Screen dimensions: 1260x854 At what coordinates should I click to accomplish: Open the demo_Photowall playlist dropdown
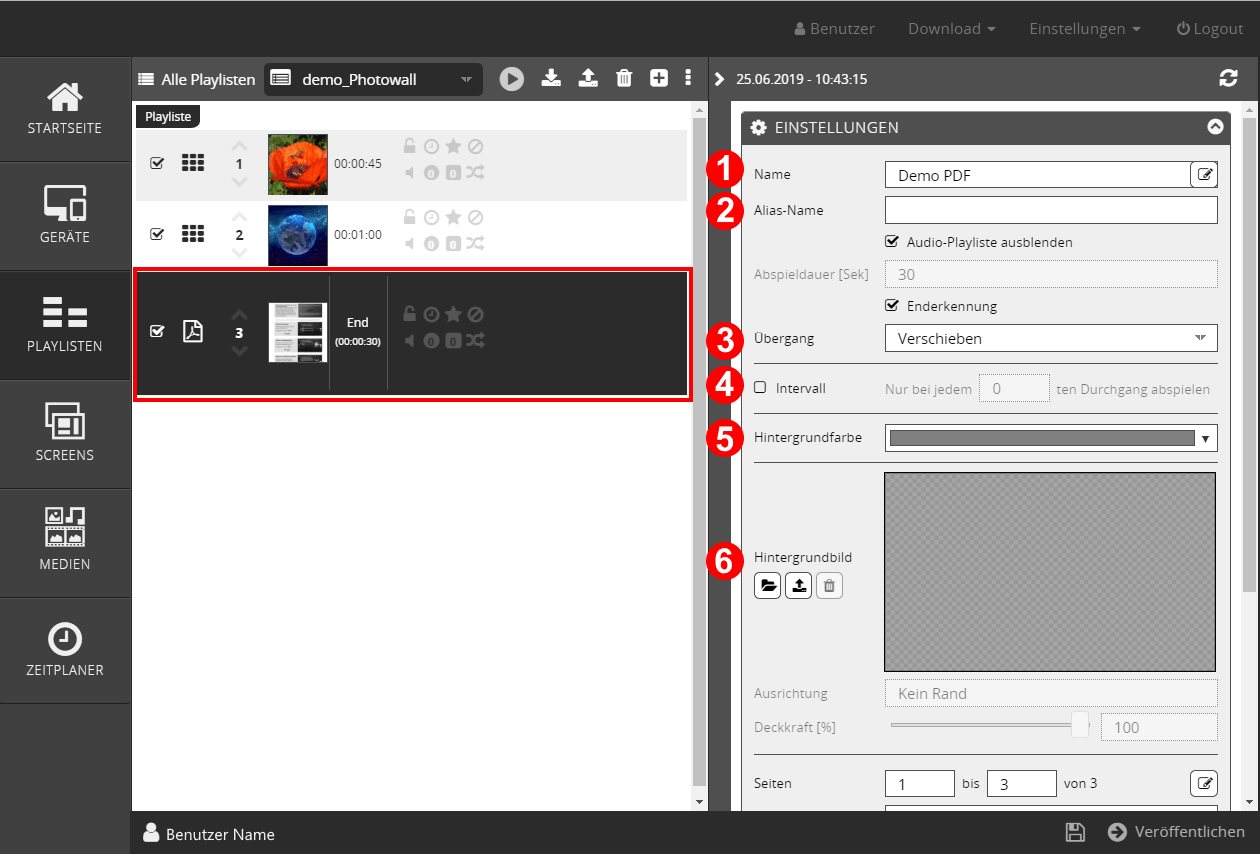373,80
